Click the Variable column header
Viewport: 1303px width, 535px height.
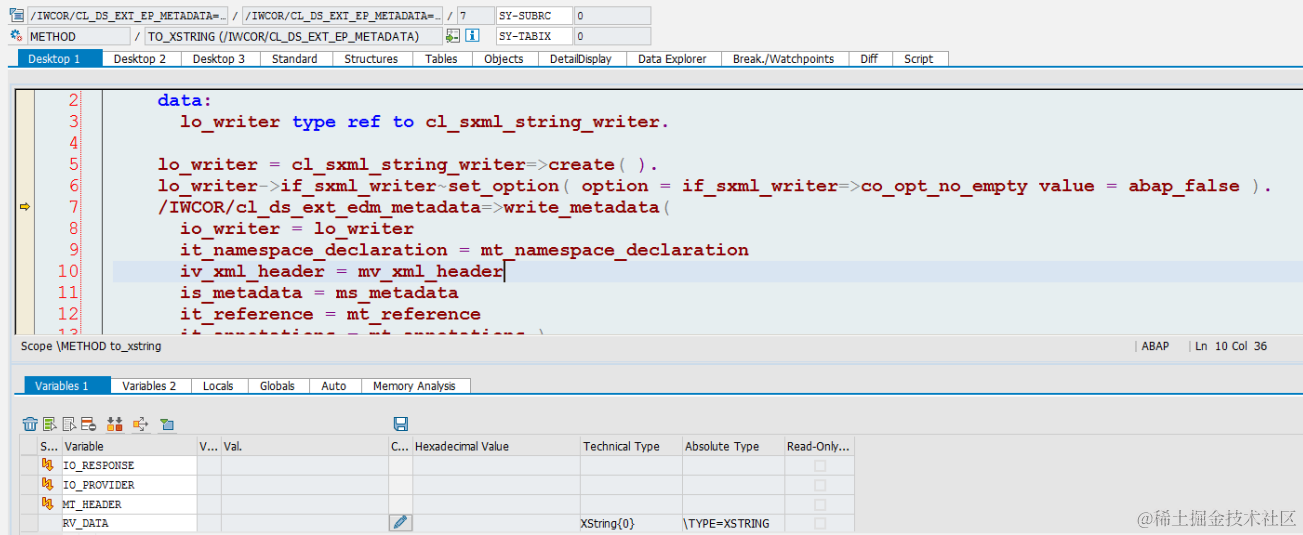point(129,447)
